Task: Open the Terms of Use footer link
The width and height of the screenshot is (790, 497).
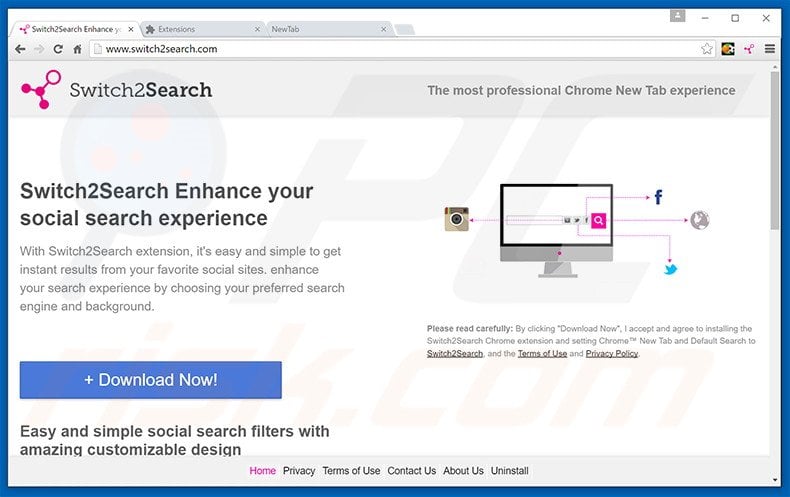Action: pos(351,471)
